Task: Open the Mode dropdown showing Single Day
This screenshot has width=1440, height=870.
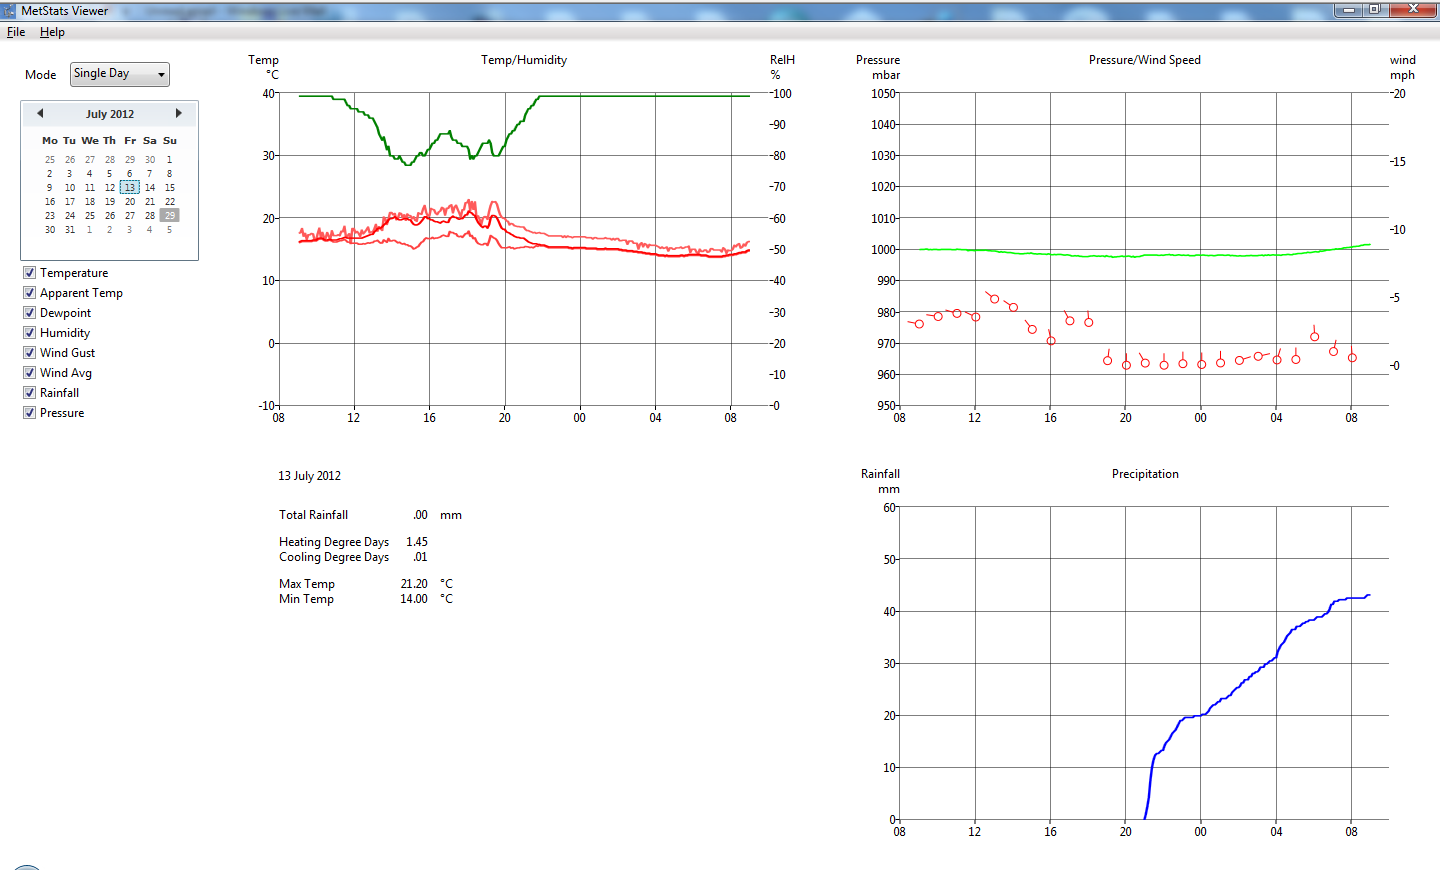Action: point(120,74)
